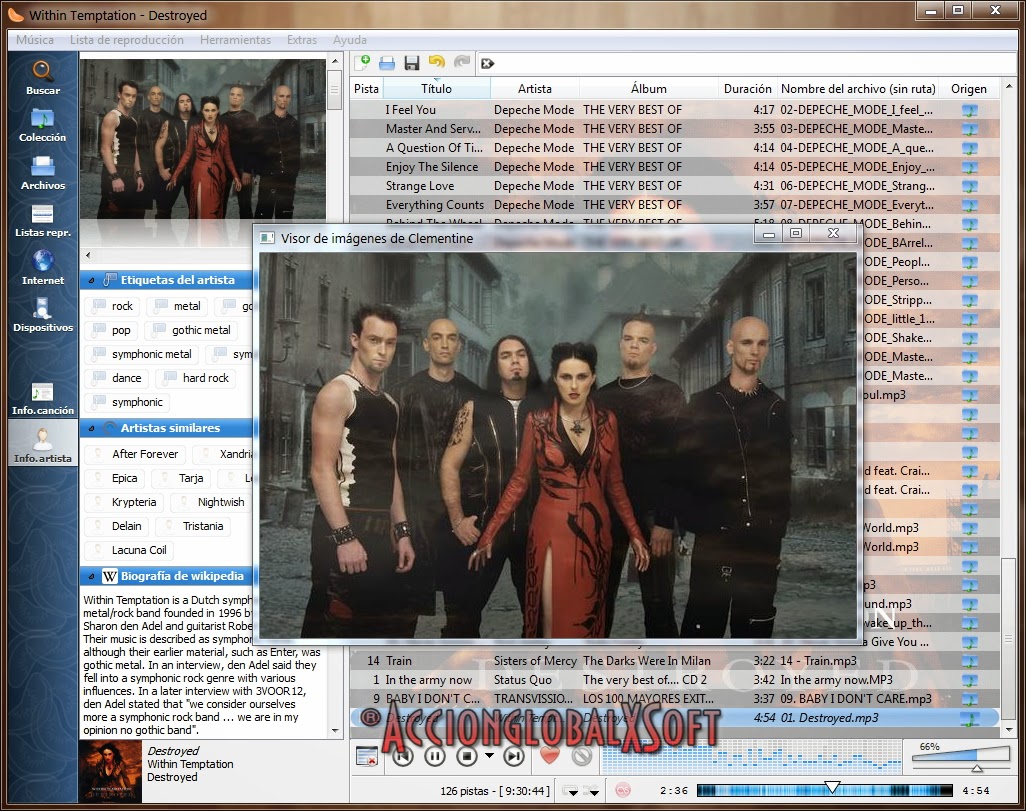Show the Dispositivos devices panel
1026x811 pixels.
(x=43, y=315)
